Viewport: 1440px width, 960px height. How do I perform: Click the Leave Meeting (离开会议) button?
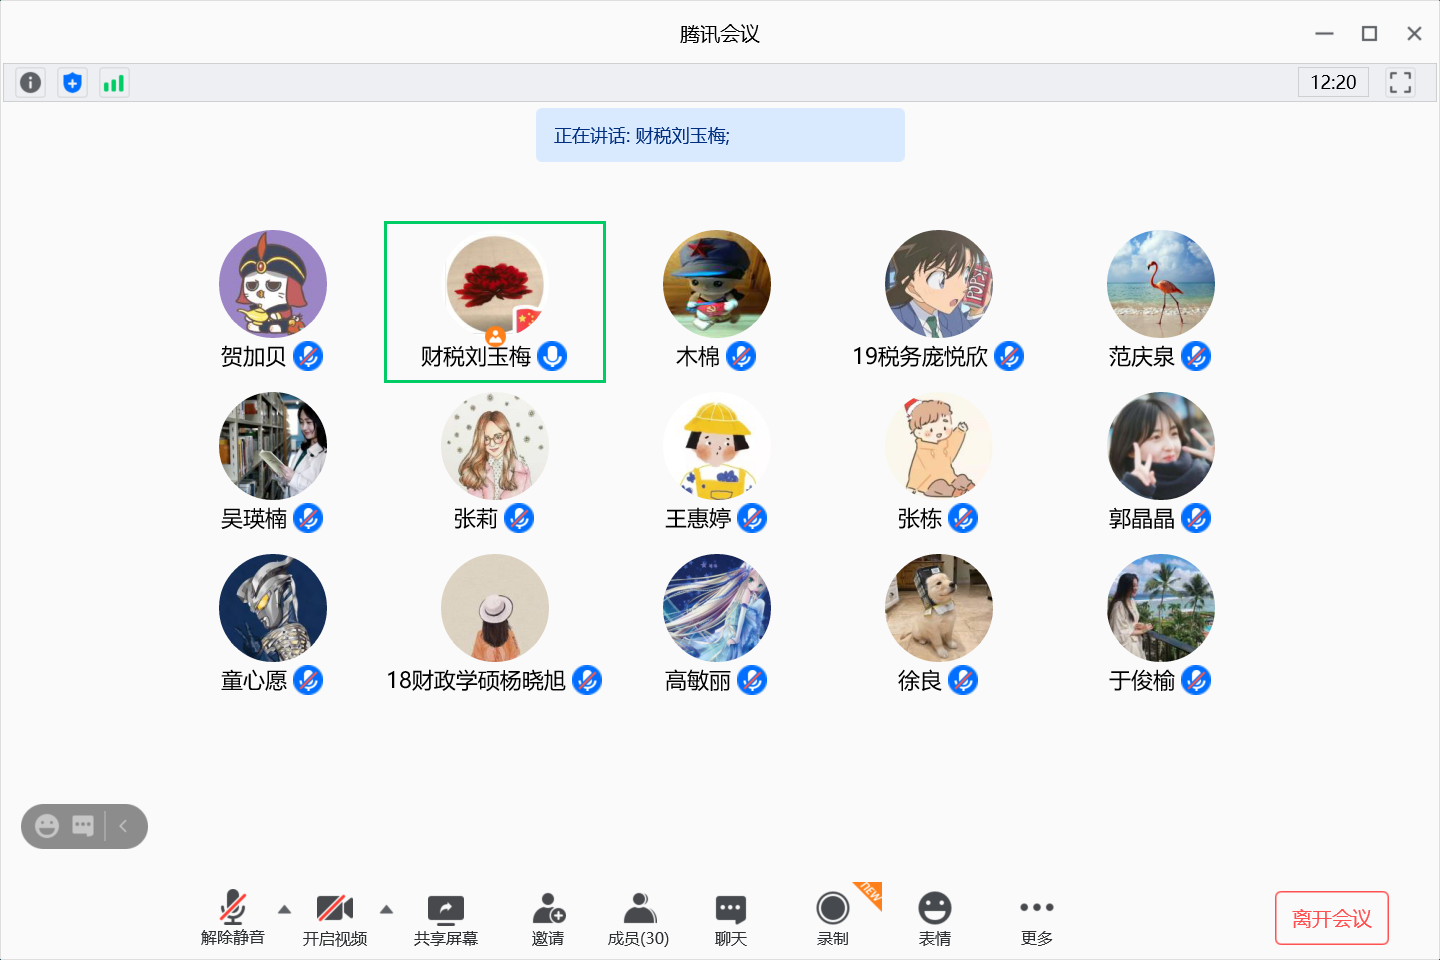click(x=1331, y=918)
